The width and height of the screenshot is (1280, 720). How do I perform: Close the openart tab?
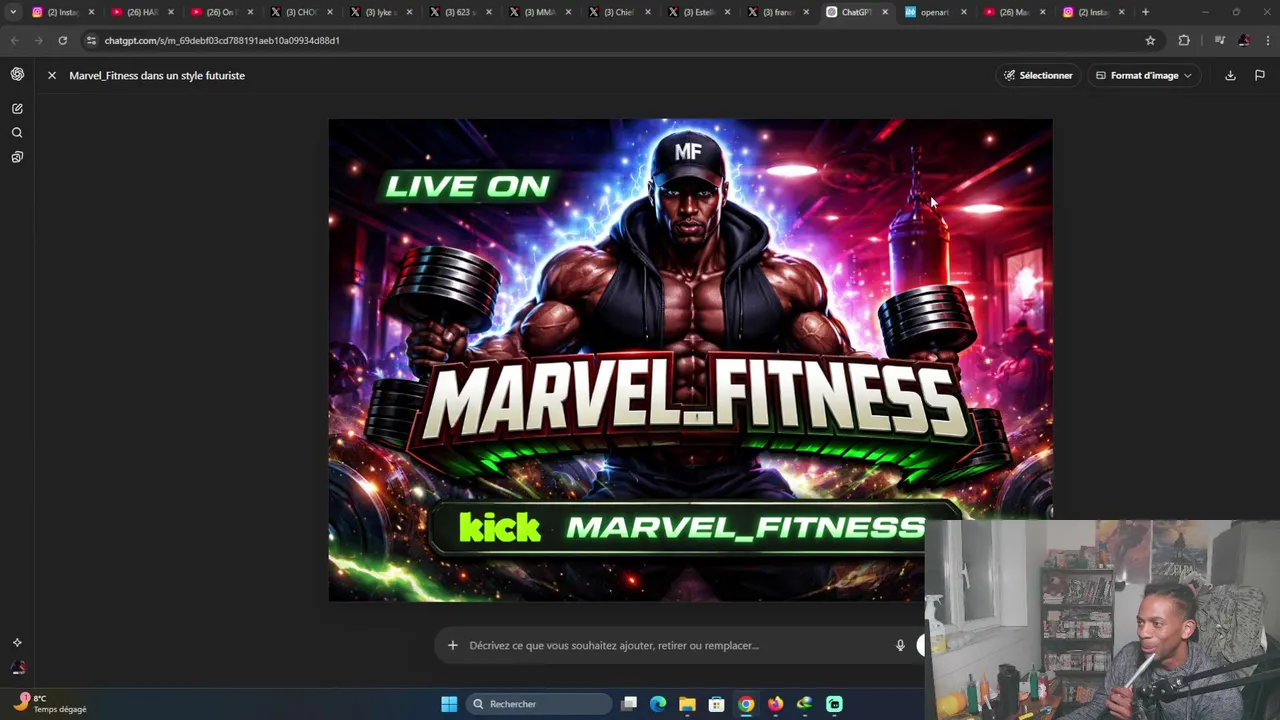(x=964, y=12)
